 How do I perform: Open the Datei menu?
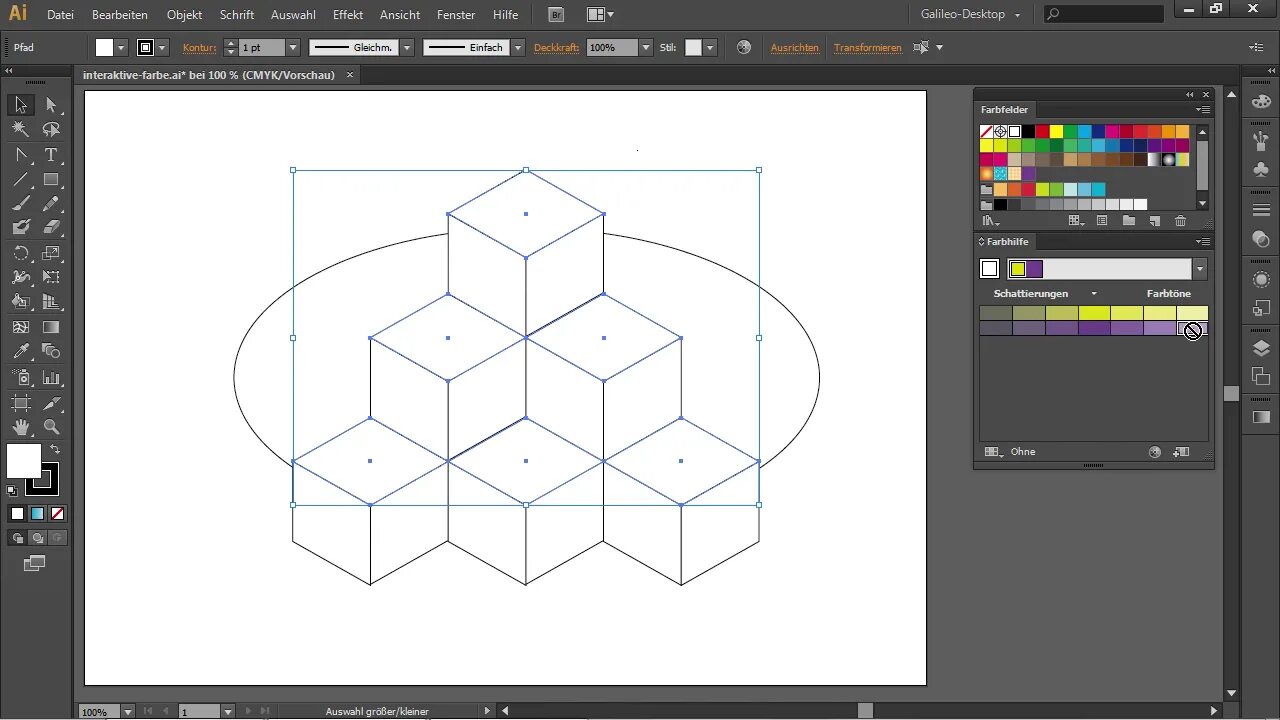click(60, 15)
